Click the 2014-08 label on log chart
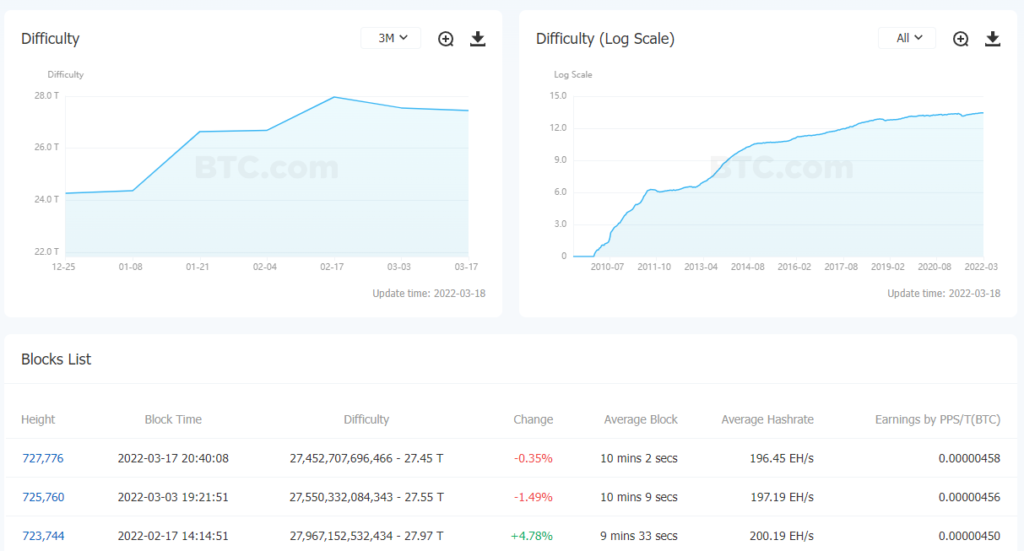This screenshot has height=551, width=1024. [x=748, y=267]
